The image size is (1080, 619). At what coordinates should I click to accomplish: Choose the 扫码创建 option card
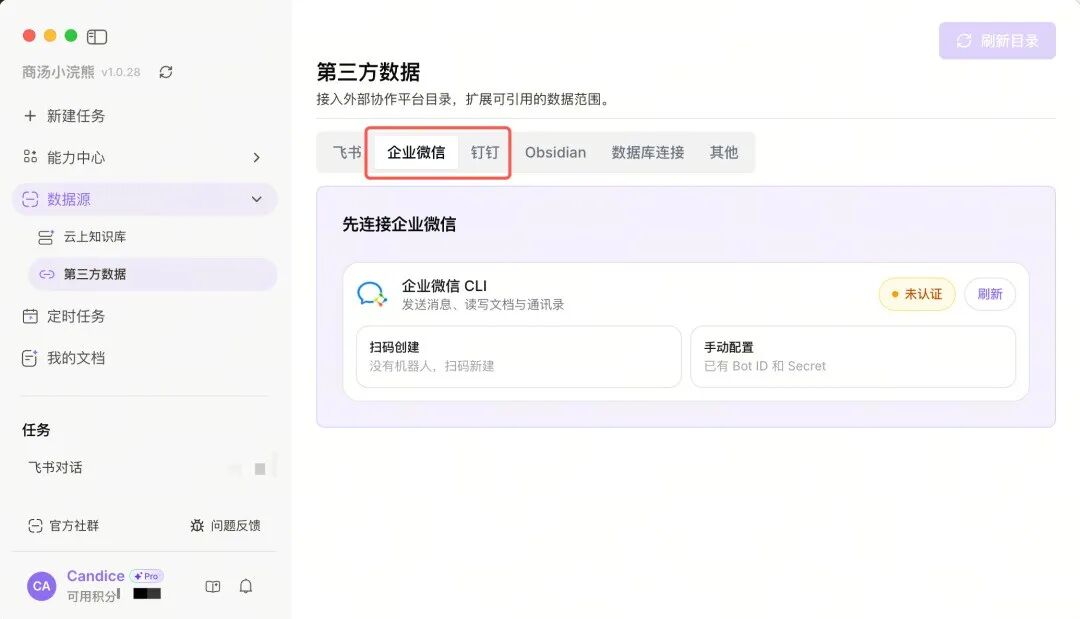click(x=519, y=357)
